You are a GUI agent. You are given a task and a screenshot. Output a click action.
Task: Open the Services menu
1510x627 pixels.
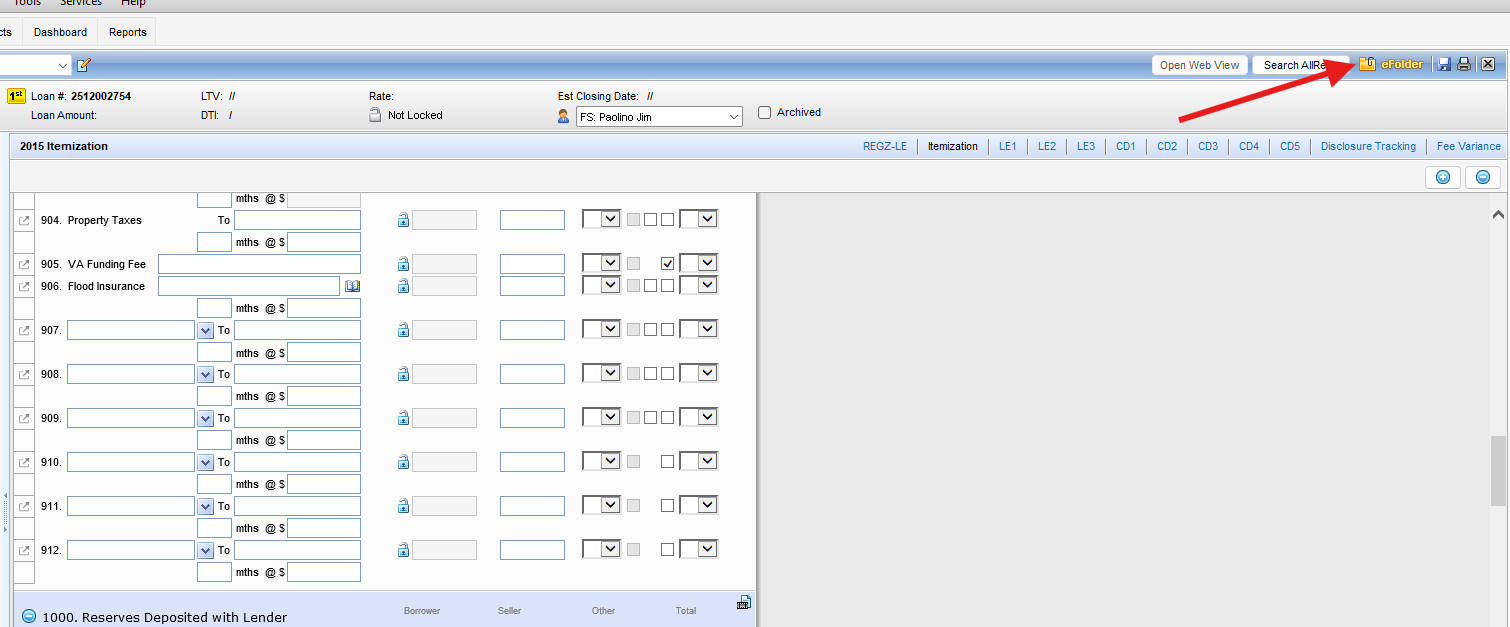[x=81, y=3]
